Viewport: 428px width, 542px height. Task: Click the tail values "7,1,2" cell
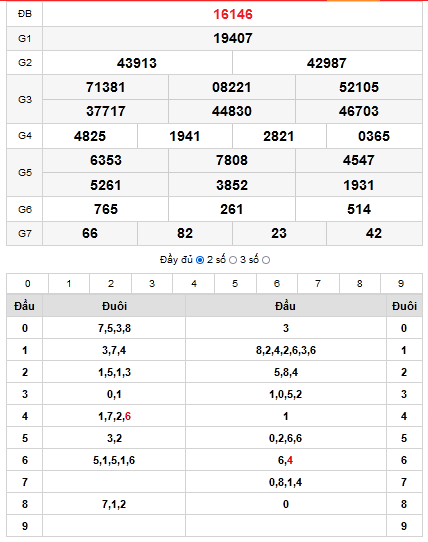click(114, 504)
